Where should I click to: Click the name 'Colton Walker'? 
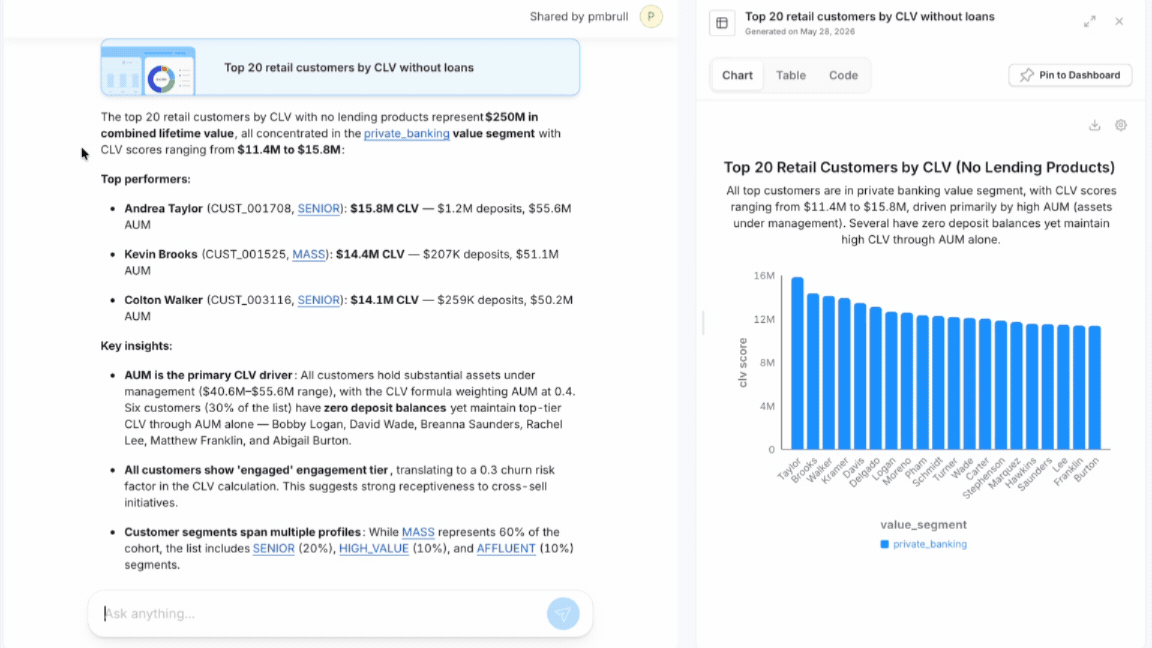pyautogui.click(x=163, y=300)
